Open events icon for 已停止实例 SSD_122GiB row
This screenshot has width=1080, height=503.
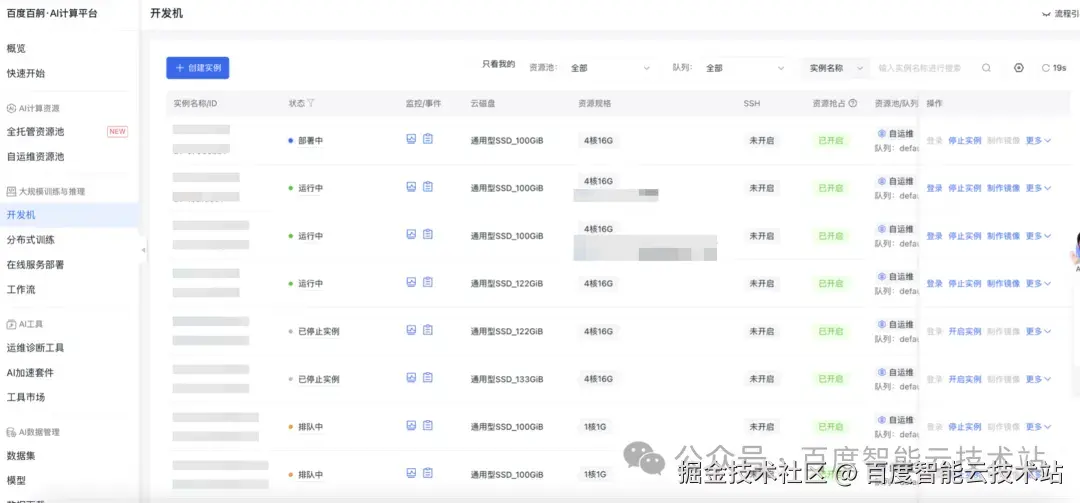(428, 329)
